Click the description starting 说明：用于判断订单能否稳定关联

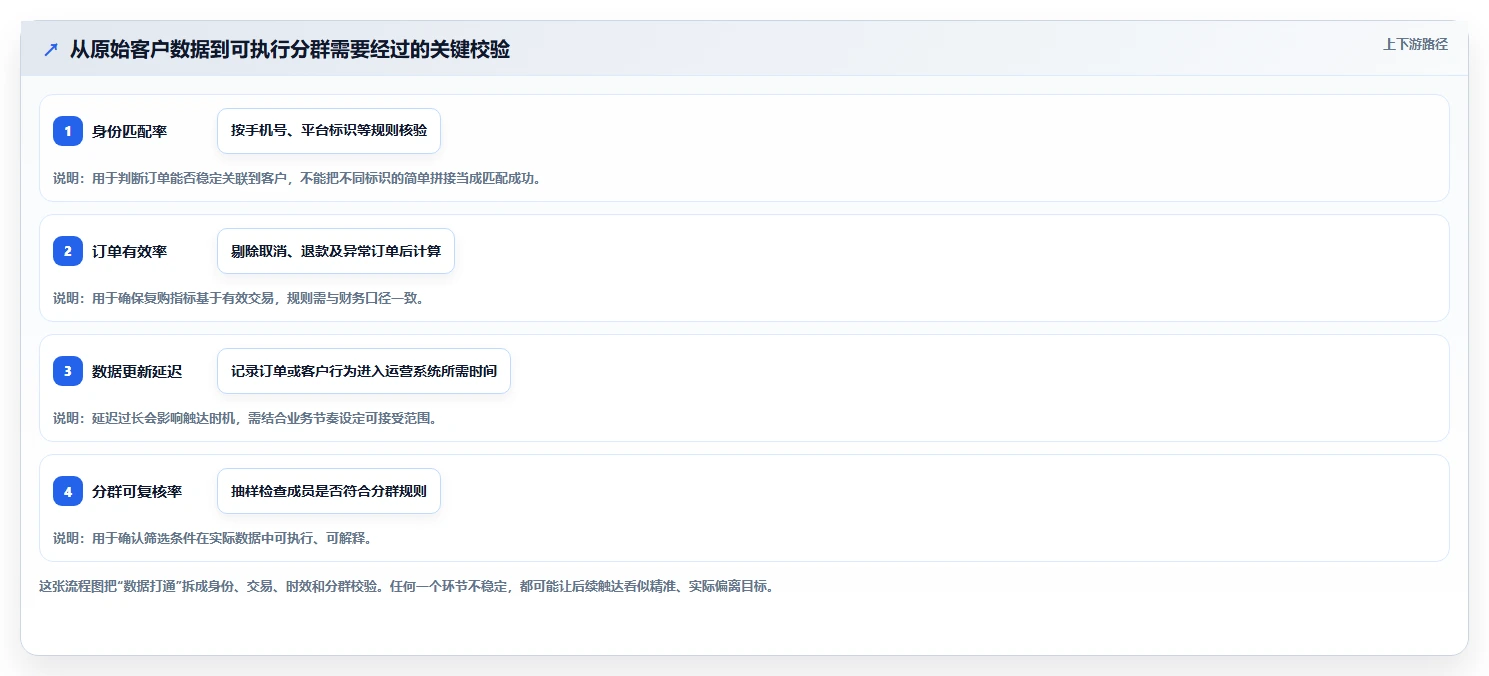pyautogui.click(x=297, y=178)
